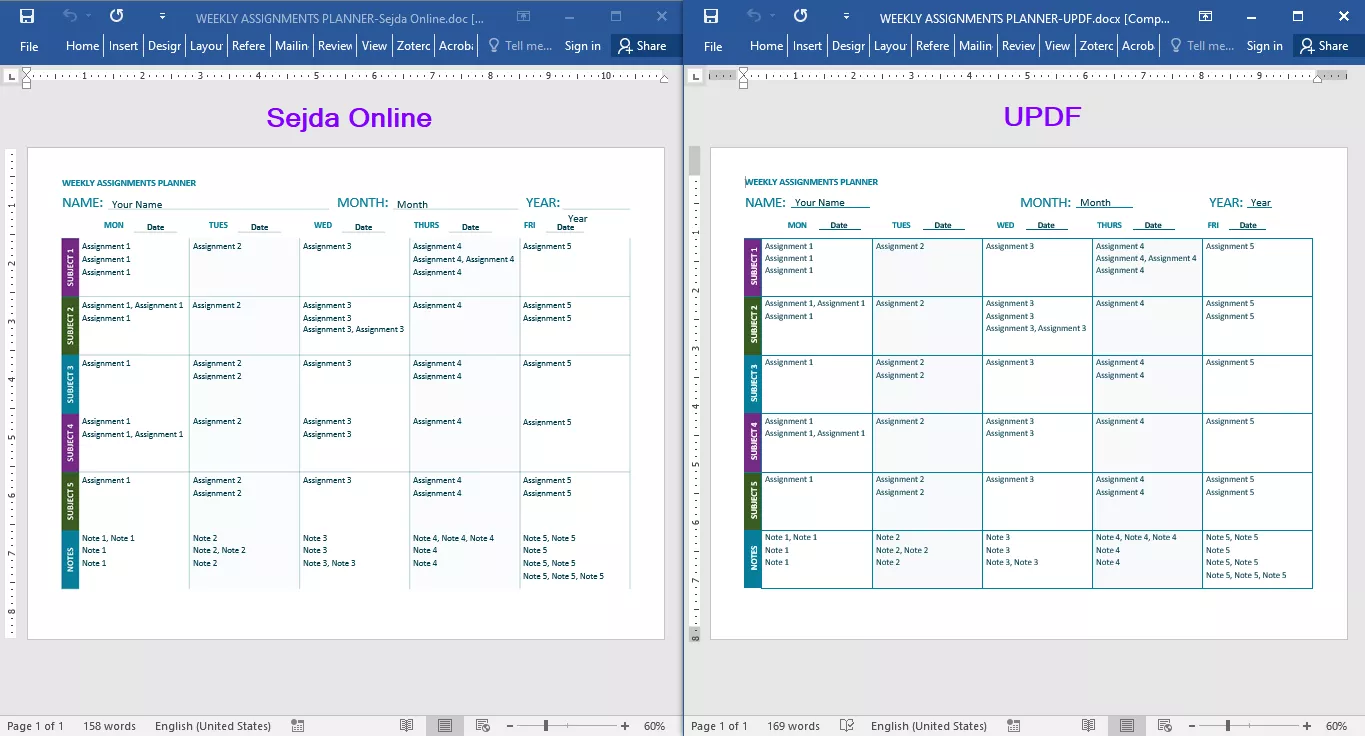The image size is (1365, 736).
Task: Open View tab in UPDF window
Action: [x=1057, y=46]
